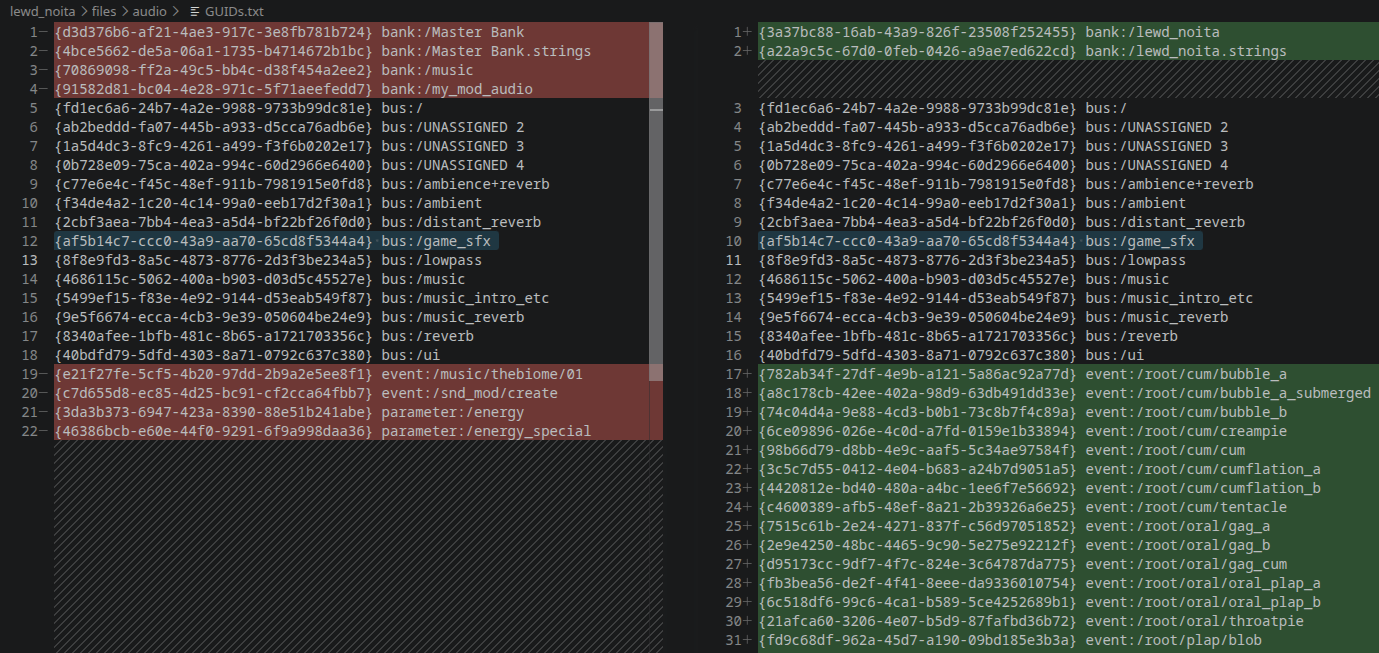The width and height of the screenshot is (1379, 653).
Task: Click 'bus:/UNASSIGNED 3' in the left diff pane
Action: [x=452, y=146]
